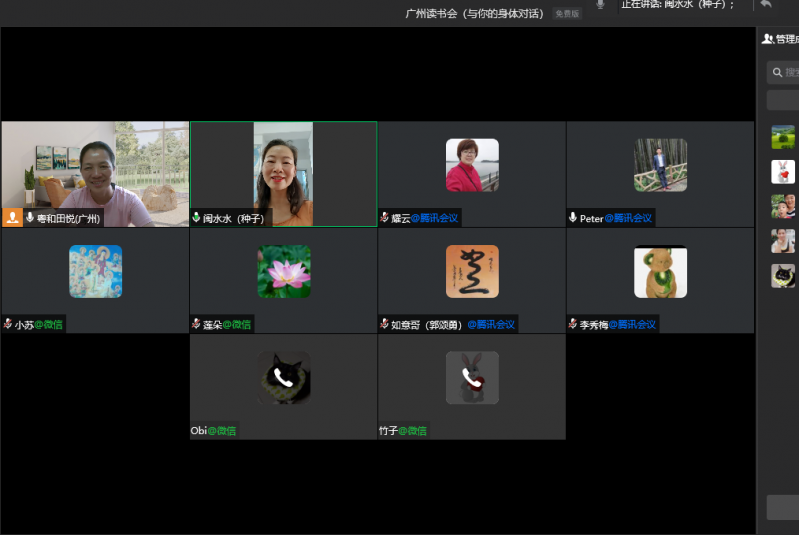Click the 免费版 badge next to meeting title

pyautogui.click(x=567, y=14)
